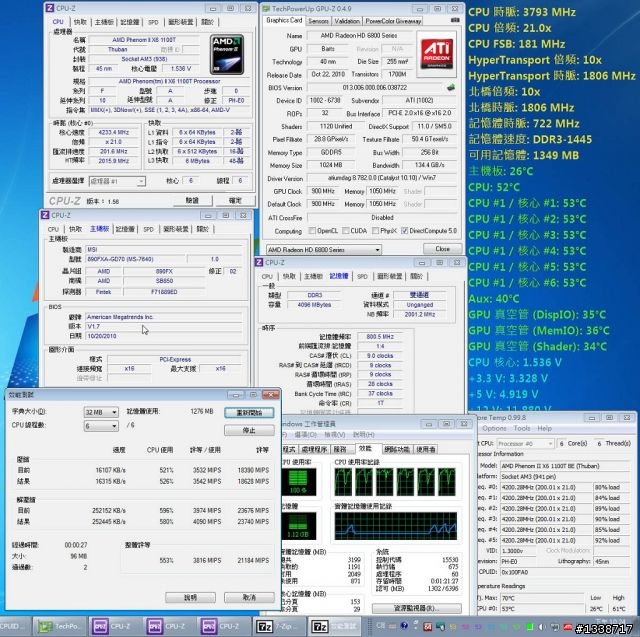The width and height of the screenshot is (640, 637).
Task: Click the physical memory usage history graph
Action: (x=396, y=526)
